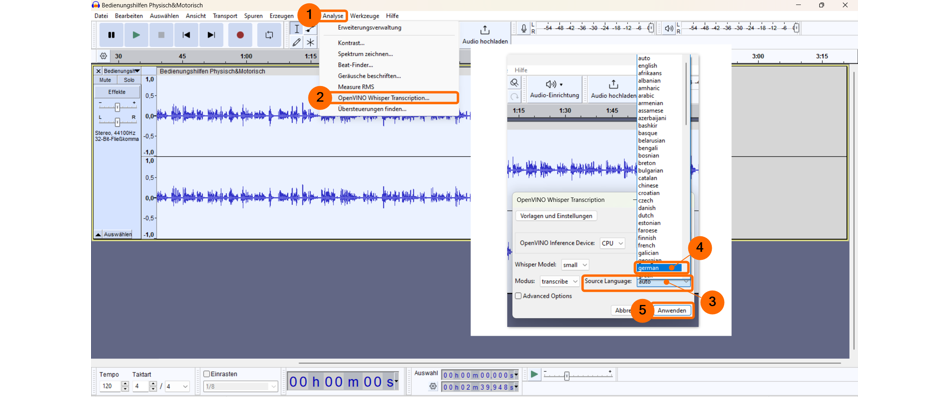Select the pencil Draw tool
This screenshot has width=949, height=397.
pyautogui.click(x=297, y=42)
